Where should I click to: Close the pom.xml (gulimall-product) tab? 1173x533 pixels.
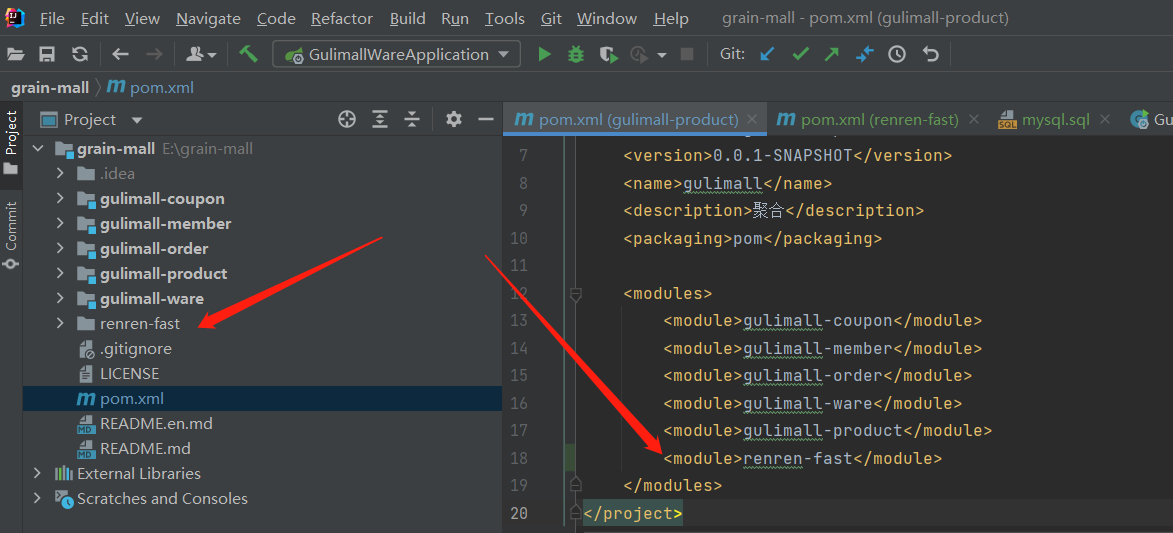753,120
